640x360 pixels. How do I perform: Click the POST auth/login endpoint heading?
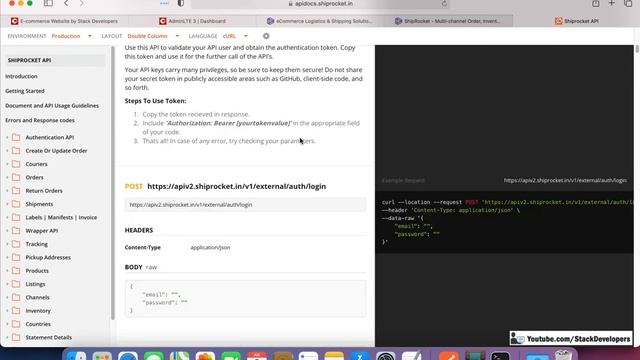click(x=225, y=187)
